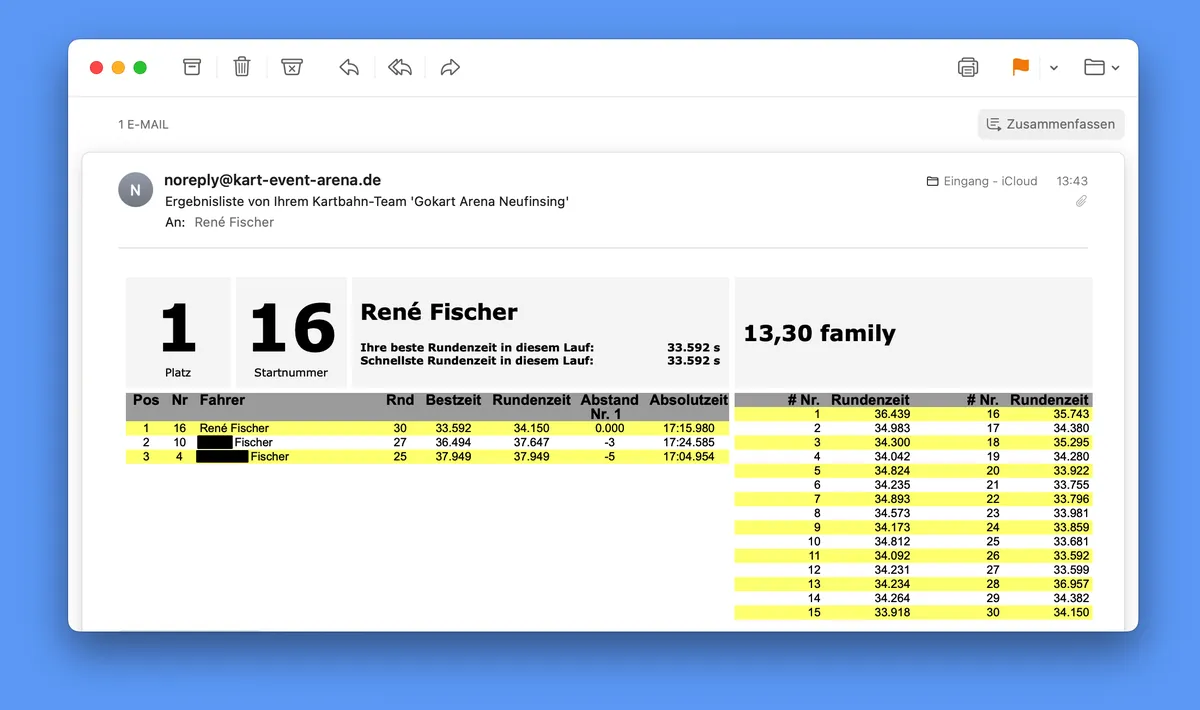Click the Zusammenfassen button
Screen dimensions: 1200x710
[1050, 124]
